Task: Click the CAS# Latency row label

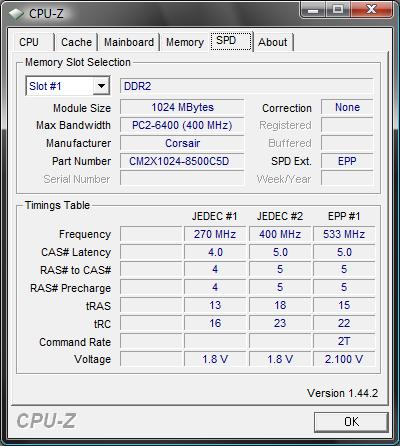Action: pyautogui.click(x=76, y=252)
